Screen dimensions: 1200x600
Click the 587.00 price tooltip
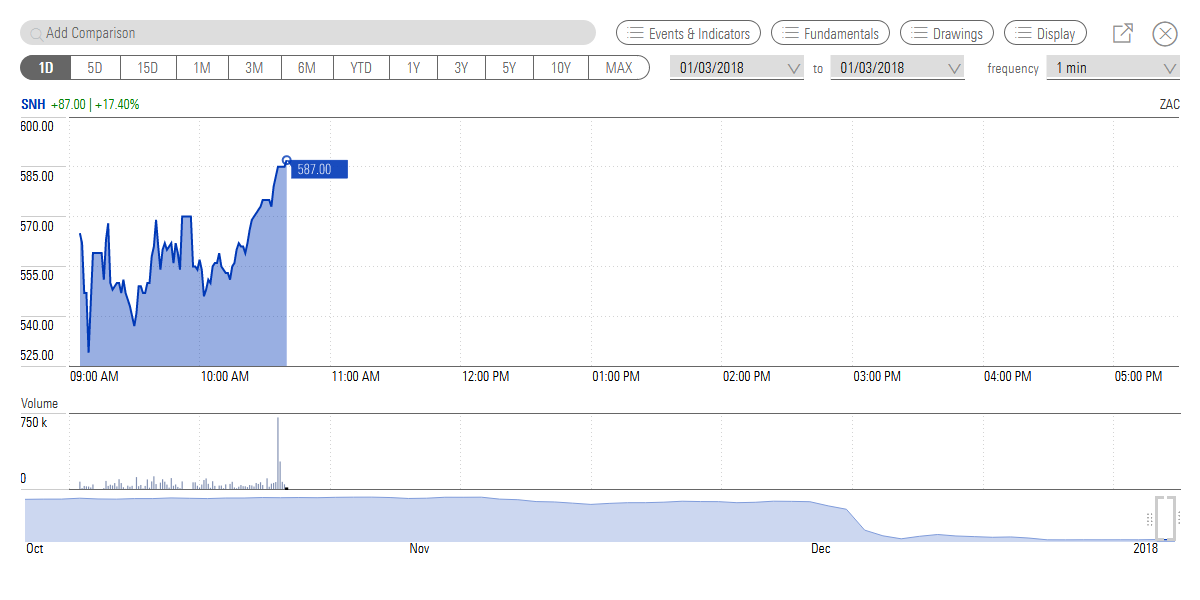coord(314,169)
